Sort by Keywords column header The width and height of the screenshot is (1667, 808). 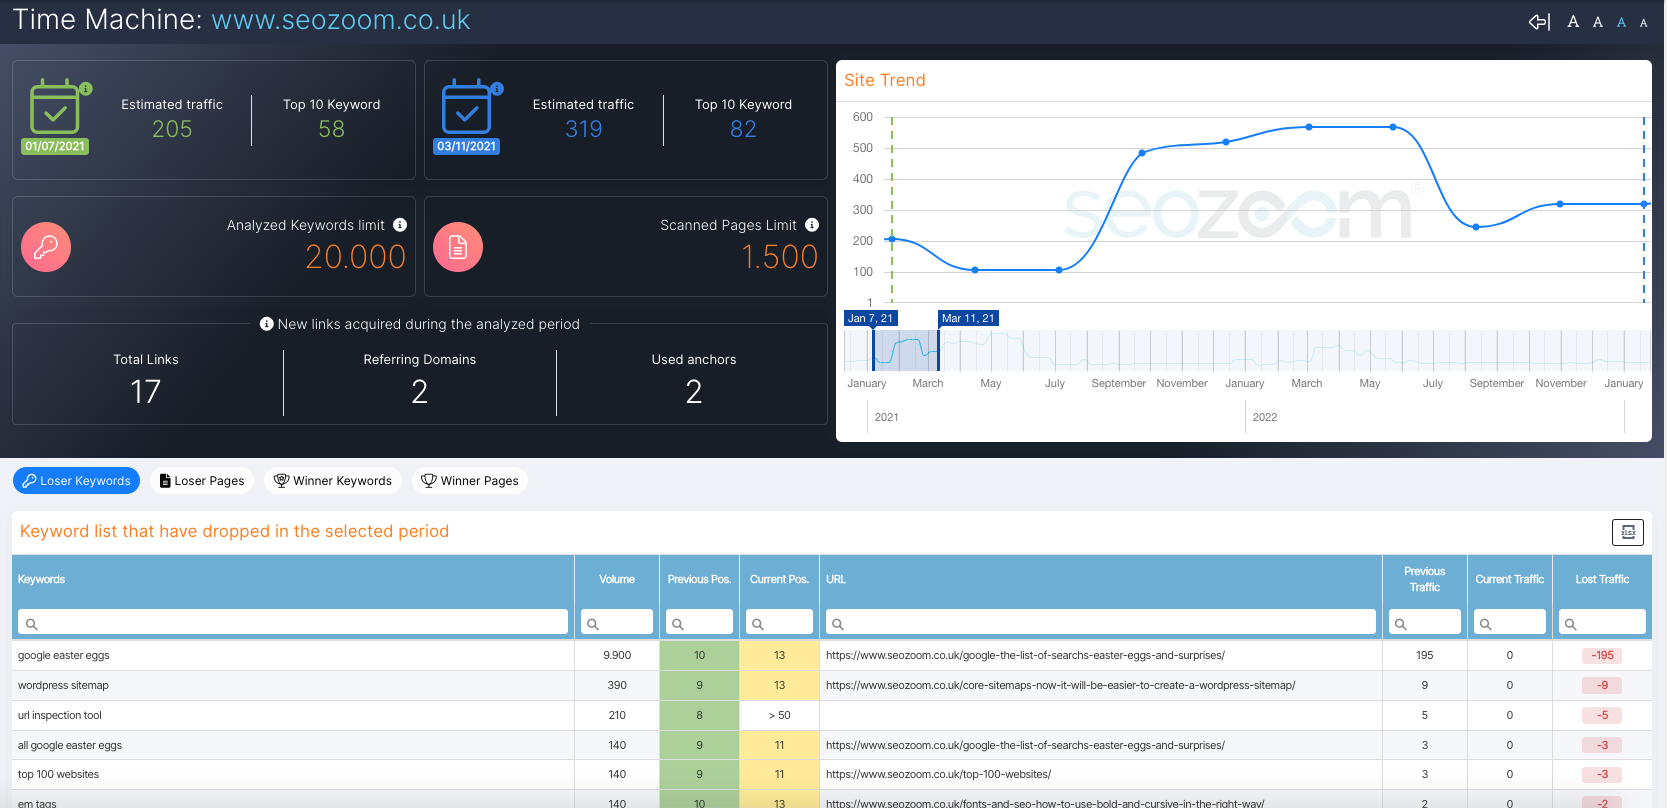click(41, 580)
